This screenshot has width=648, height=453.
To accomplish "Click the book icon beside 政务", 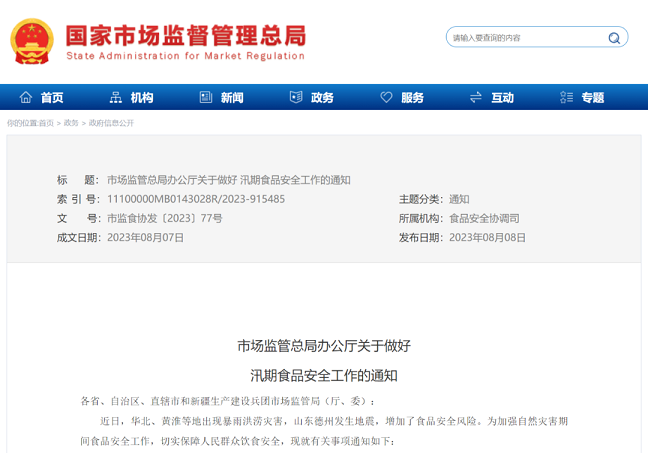I will [296, 97].
